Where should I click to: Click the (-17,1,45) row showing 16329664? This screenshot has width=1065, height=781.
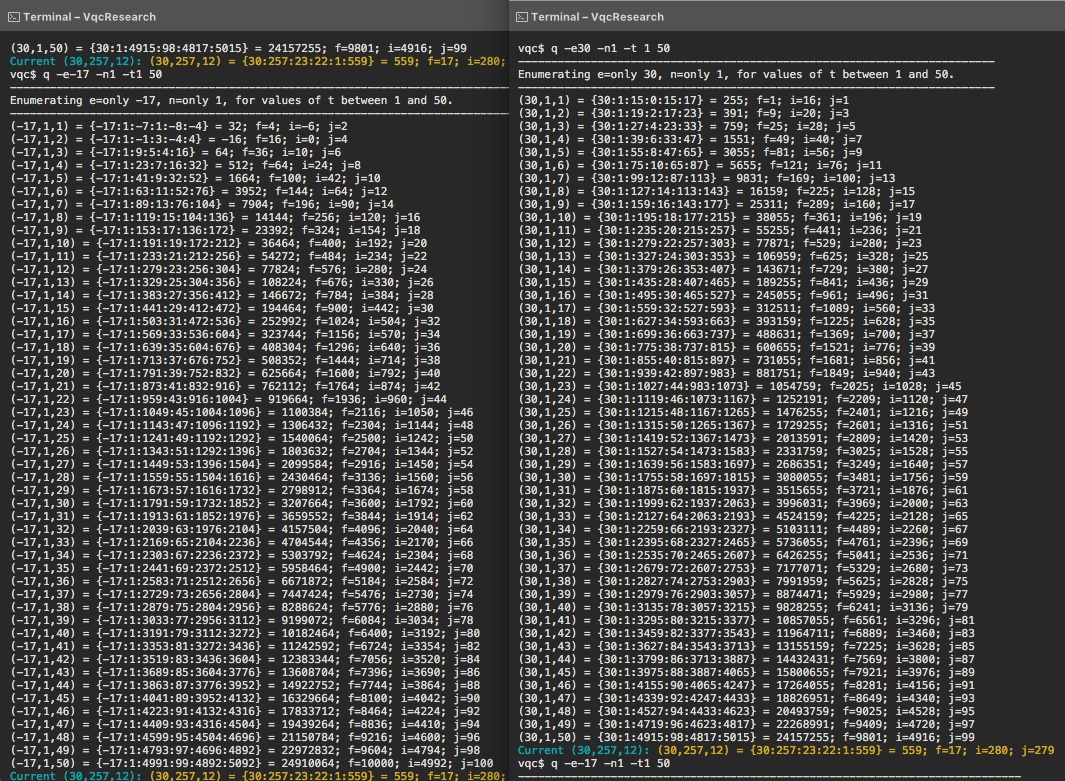tap(245, 698)
